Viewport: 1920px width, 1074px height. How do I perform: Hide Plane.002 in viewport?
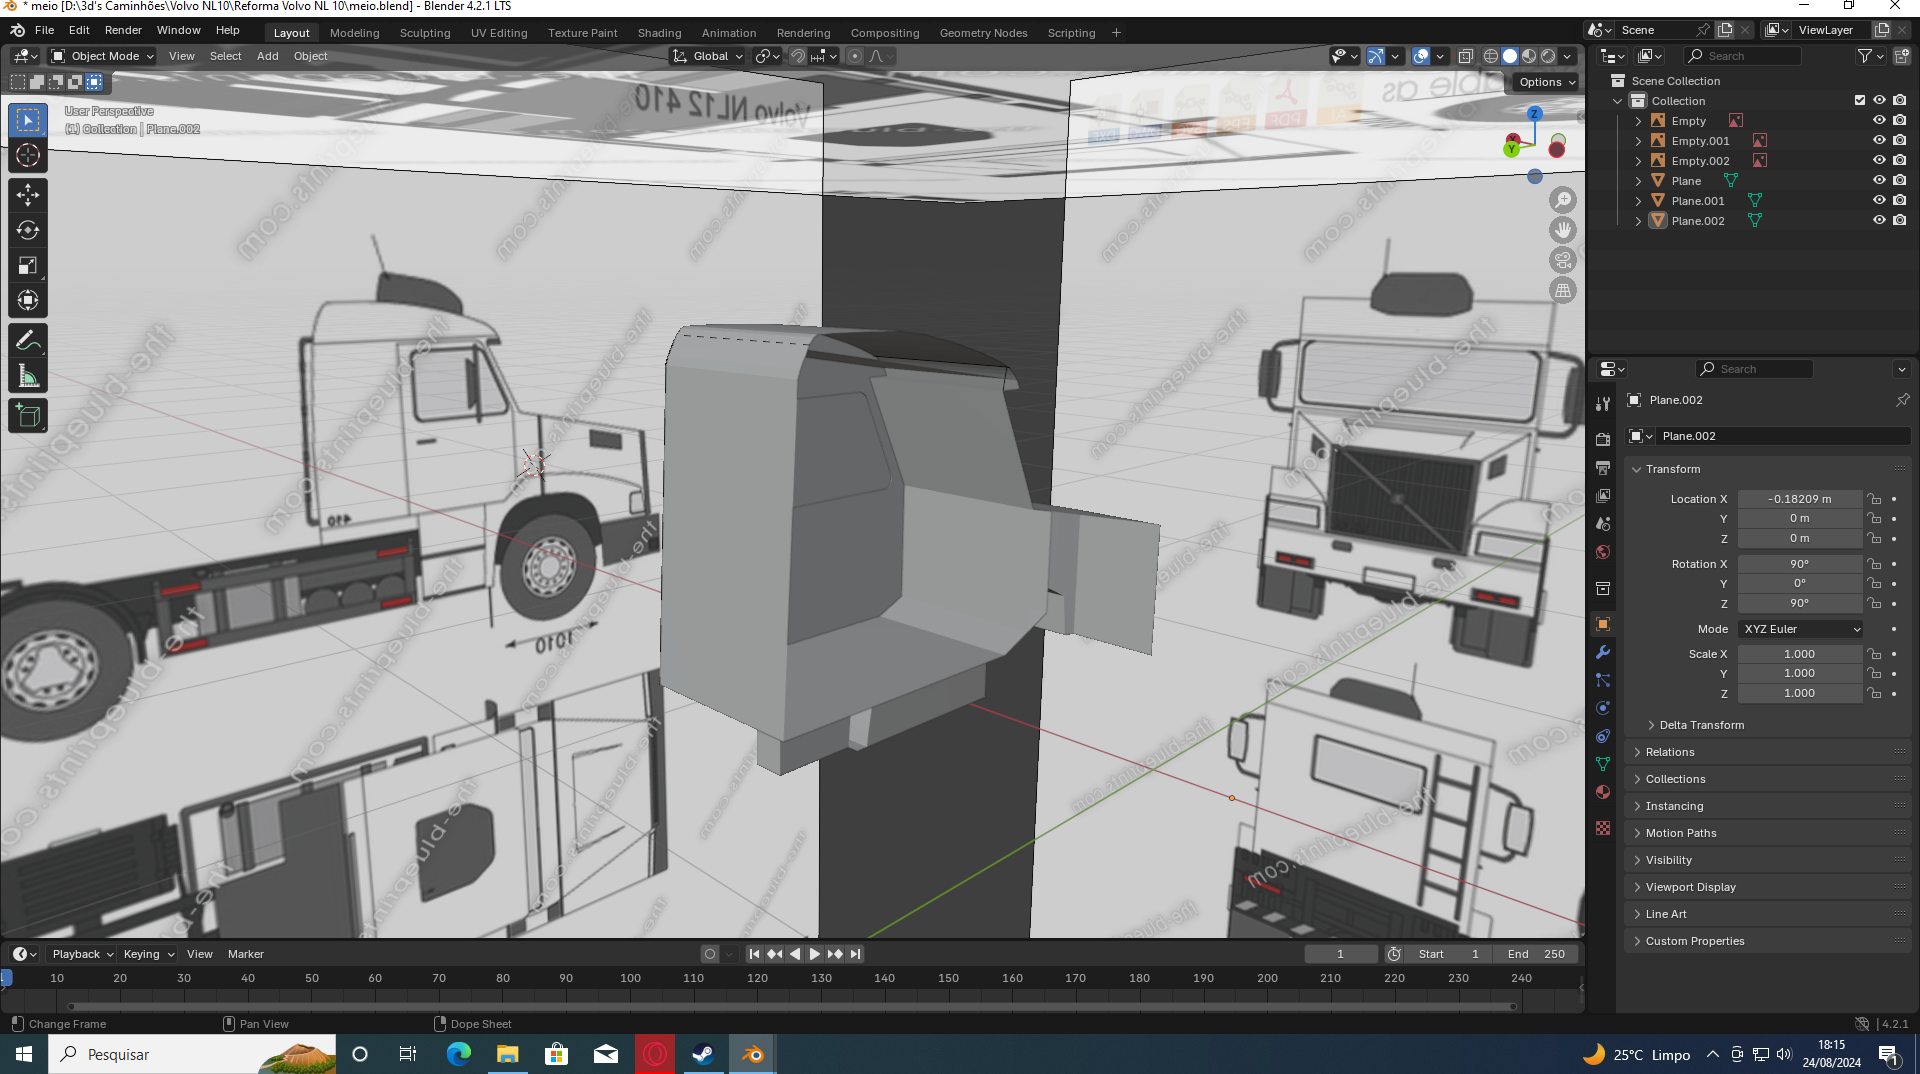[x=1879, y=221]
